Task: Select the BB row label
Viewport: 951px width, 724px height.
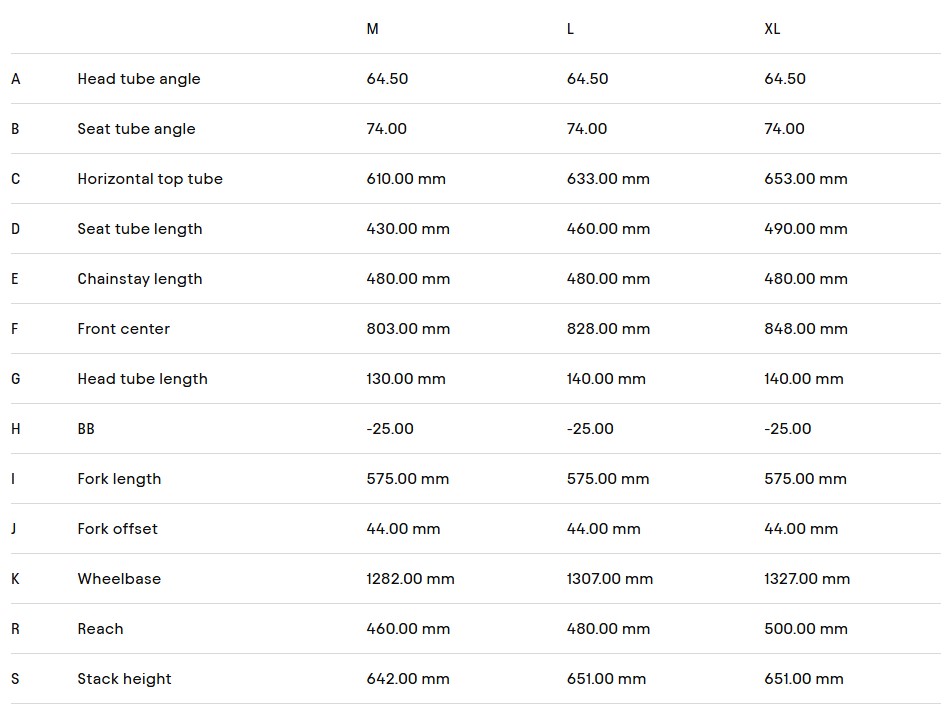Action: coord(86,429)
